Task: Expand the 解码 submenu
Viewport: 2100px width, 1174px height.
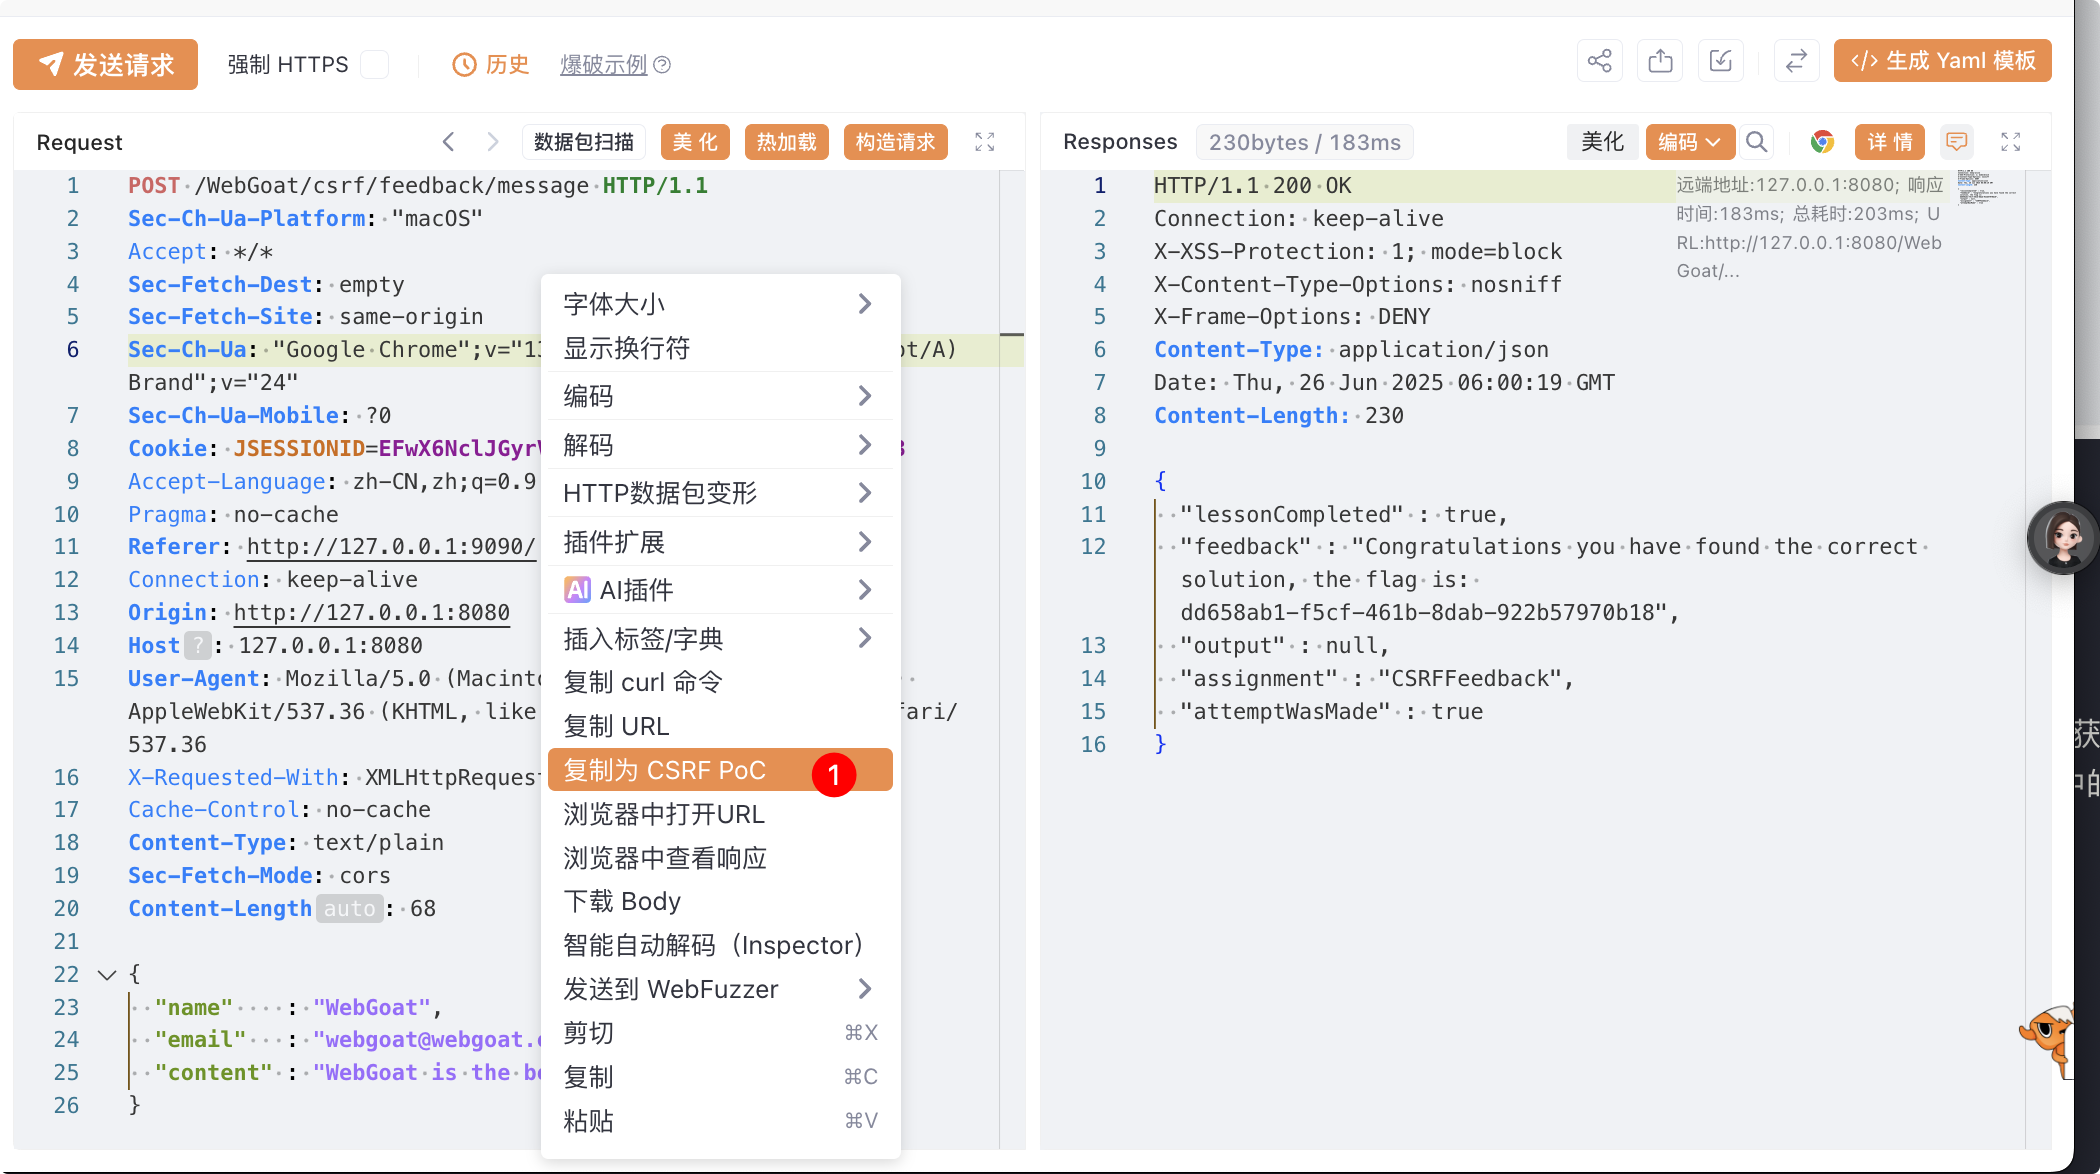Action: pos(720,445)
